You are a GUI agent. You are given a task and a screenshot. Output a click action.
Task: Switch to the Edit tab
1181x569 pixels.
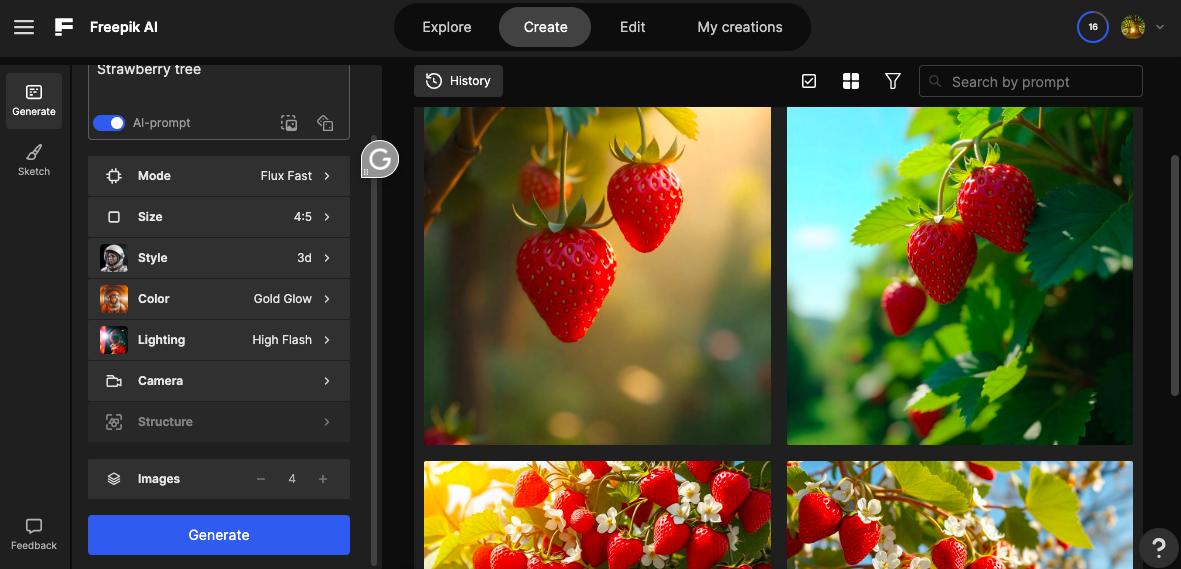[633, 27]
